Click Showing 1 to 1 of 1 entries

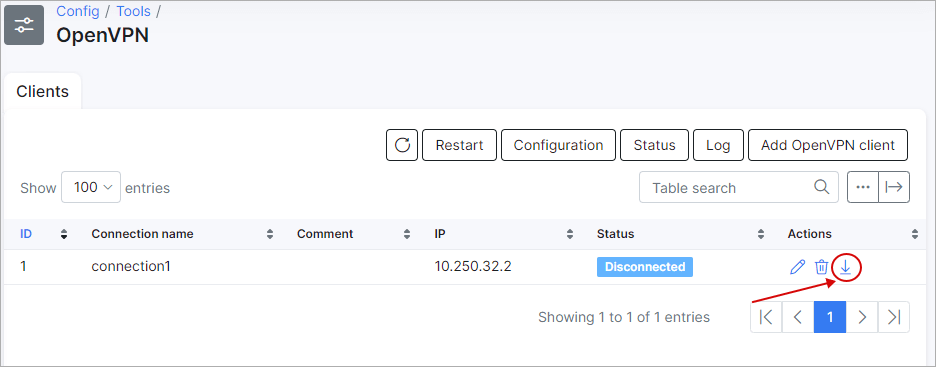pos(624,317)
